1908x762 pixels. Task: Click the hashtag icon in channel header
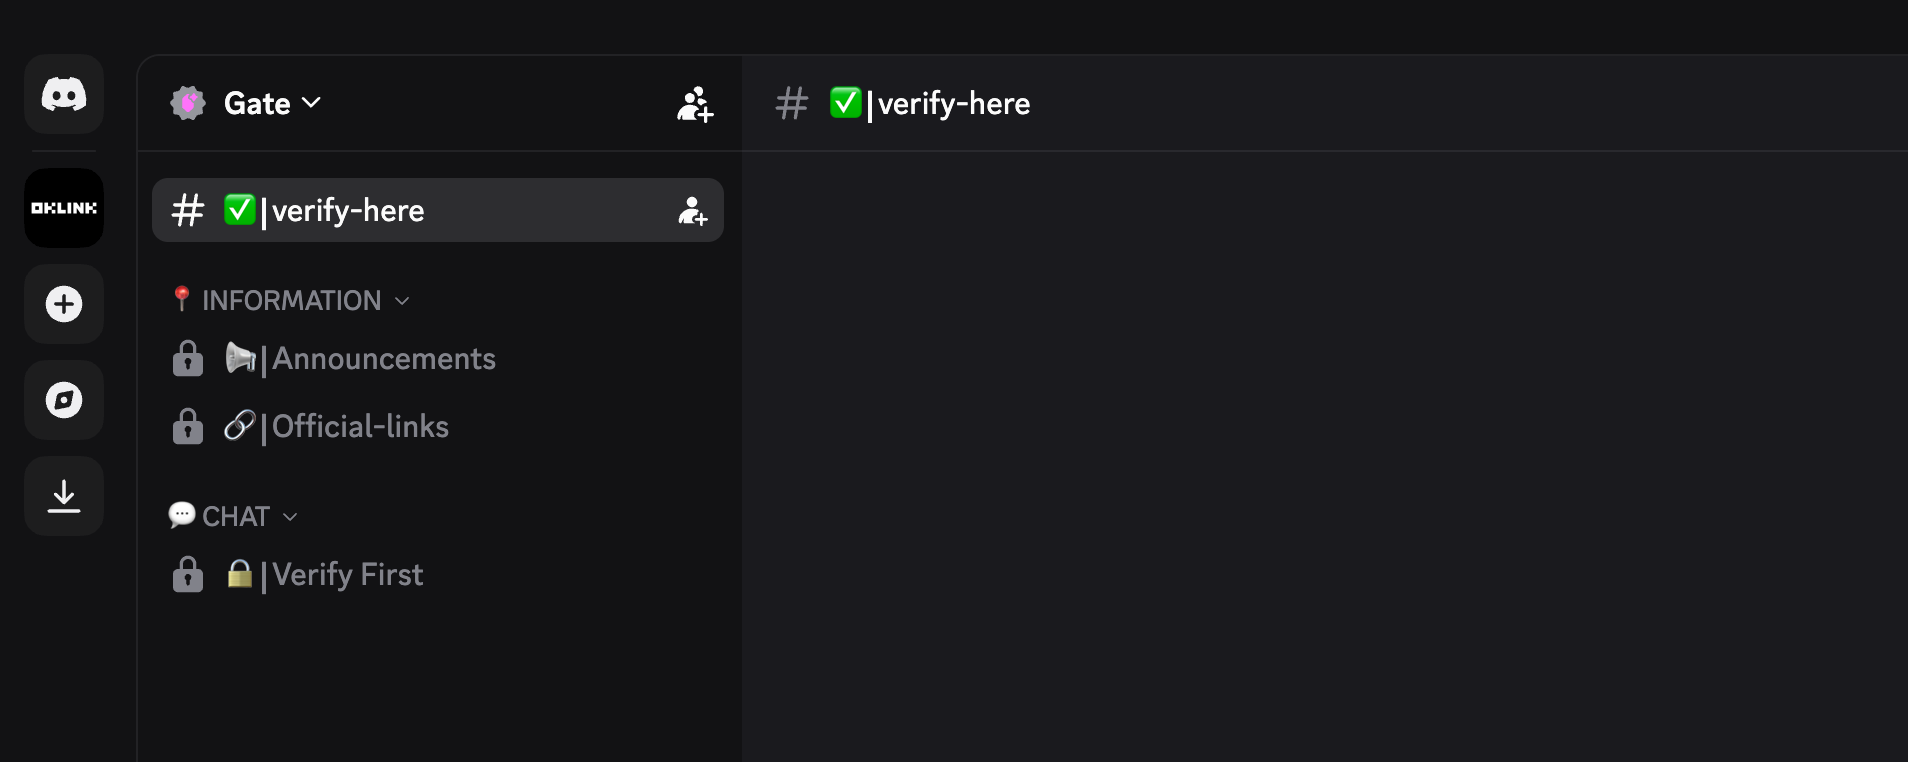point(792,103)
